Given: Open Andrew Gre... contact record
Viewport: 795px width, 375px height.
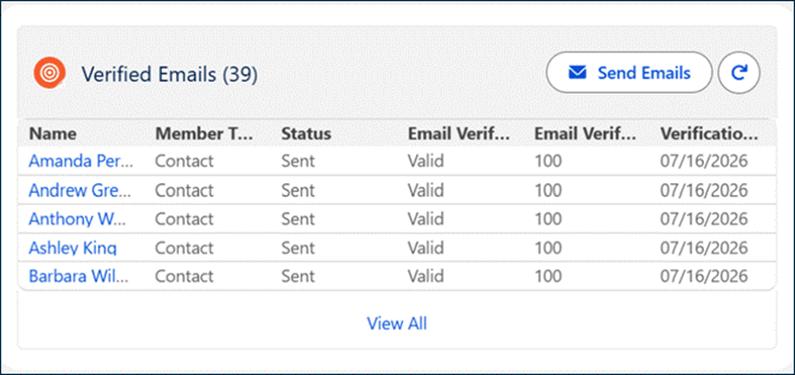Looking at the screenshot, I should coord(80,190).
